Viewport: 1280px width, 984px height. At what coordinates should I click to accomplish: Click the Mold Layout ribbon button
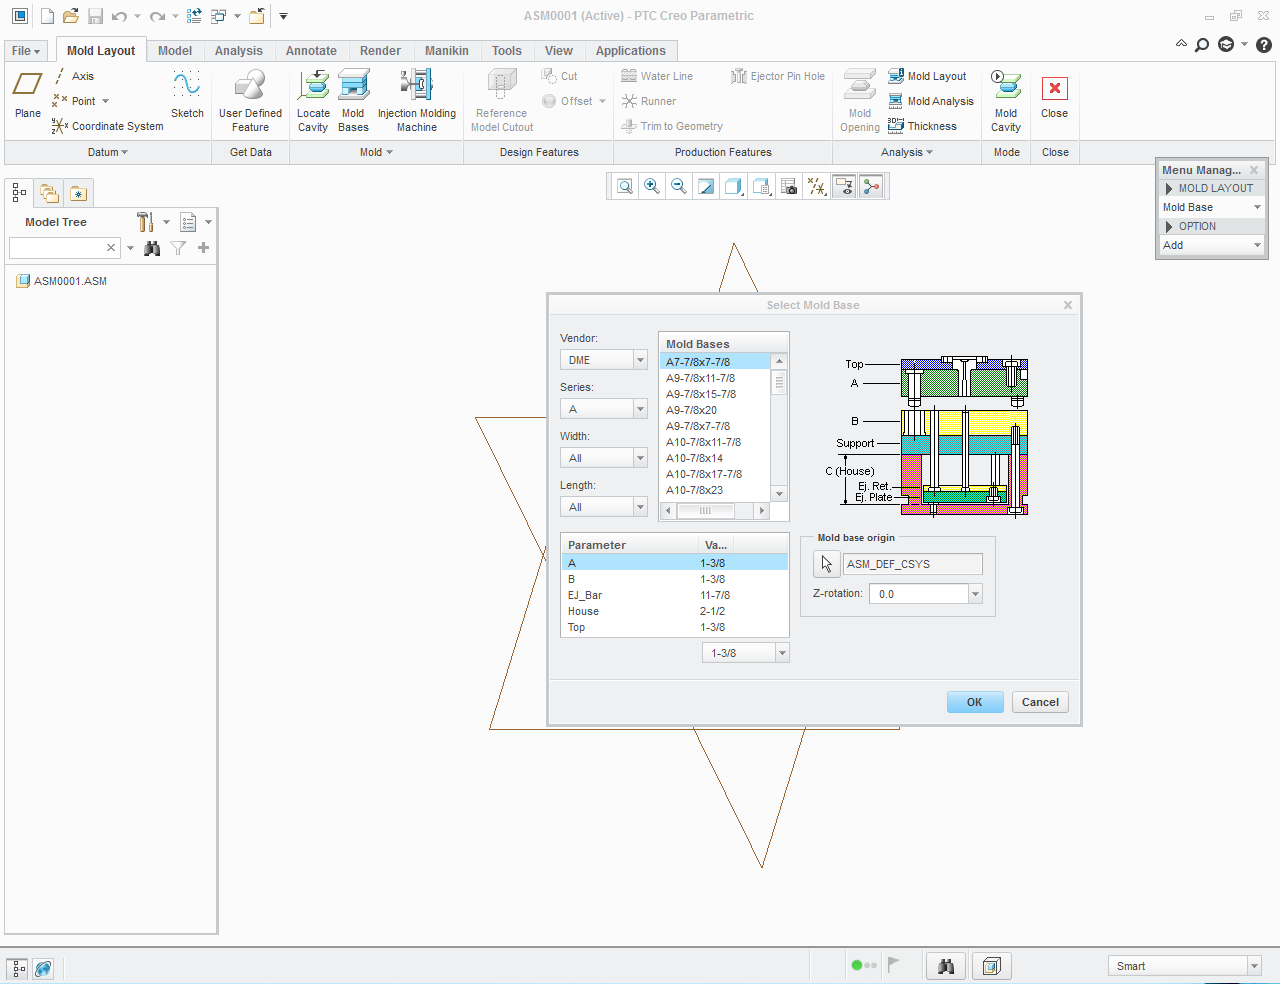(x=927, y=76)
